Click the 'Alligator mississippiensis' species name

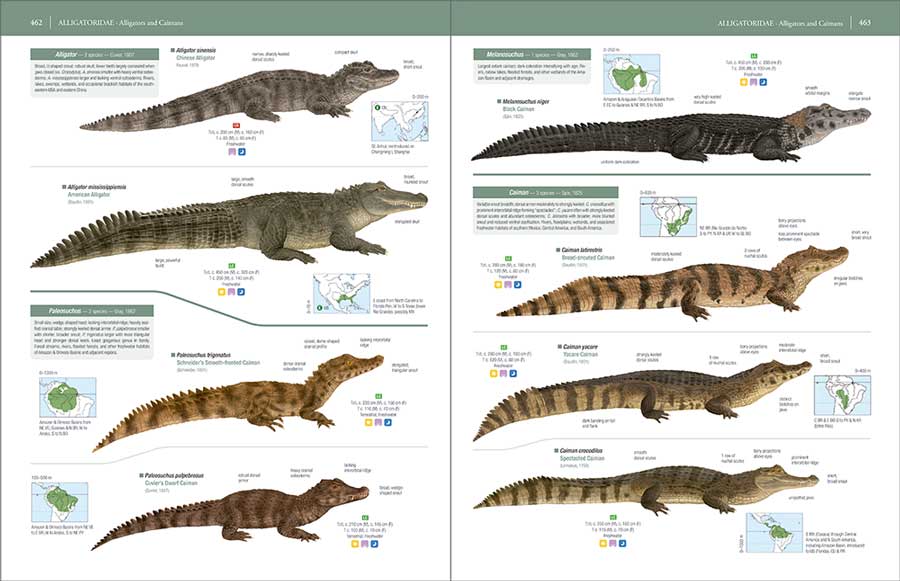point(96,187)
